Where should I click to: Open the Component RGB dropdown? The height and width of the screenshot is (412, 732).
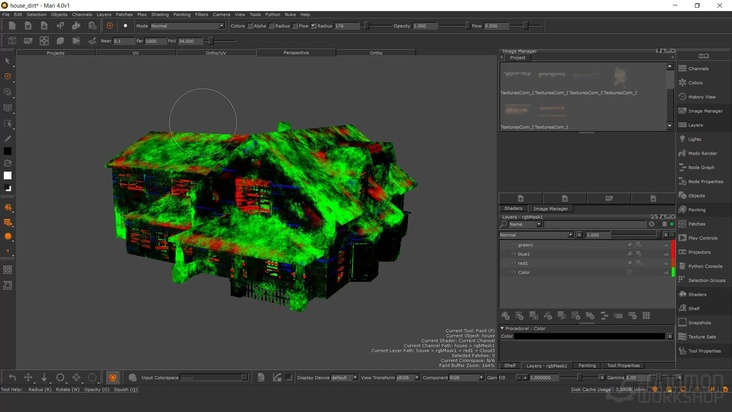pos(466,377)
